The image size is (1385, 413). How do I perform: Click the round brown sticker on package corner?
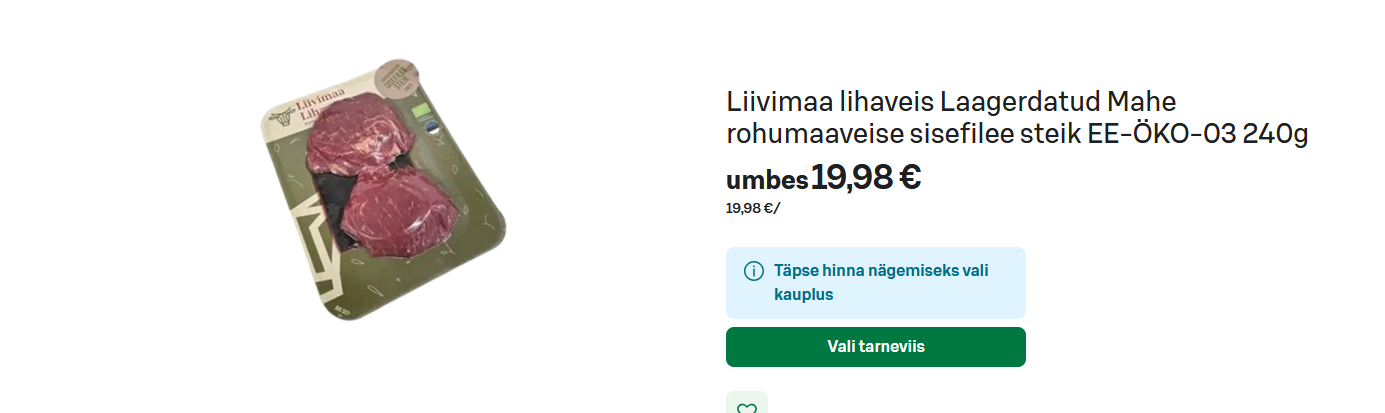point(397,78)
